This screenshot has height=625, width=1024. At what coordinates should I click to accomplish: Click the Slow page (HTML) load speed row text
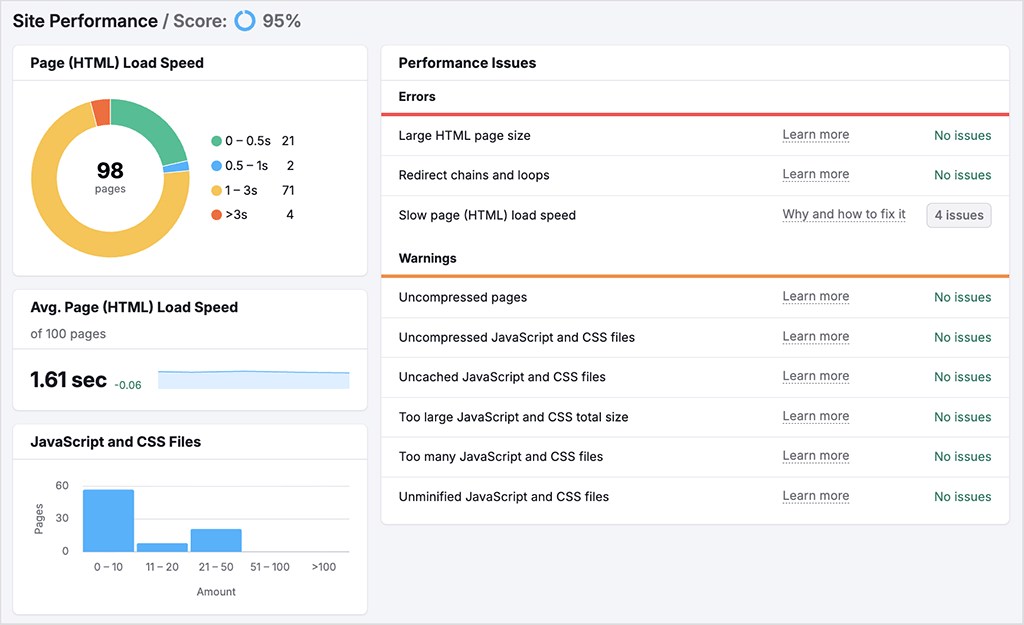[x=487, y=216]
